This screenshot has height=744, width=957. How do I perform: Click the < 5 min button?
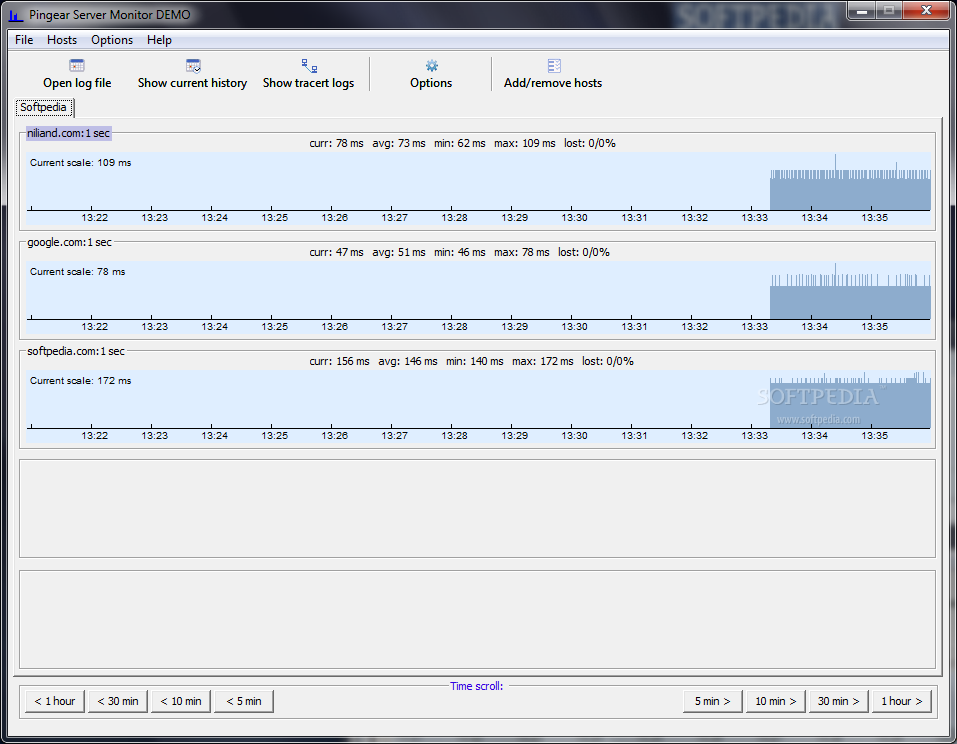click(x=244, y=701)
